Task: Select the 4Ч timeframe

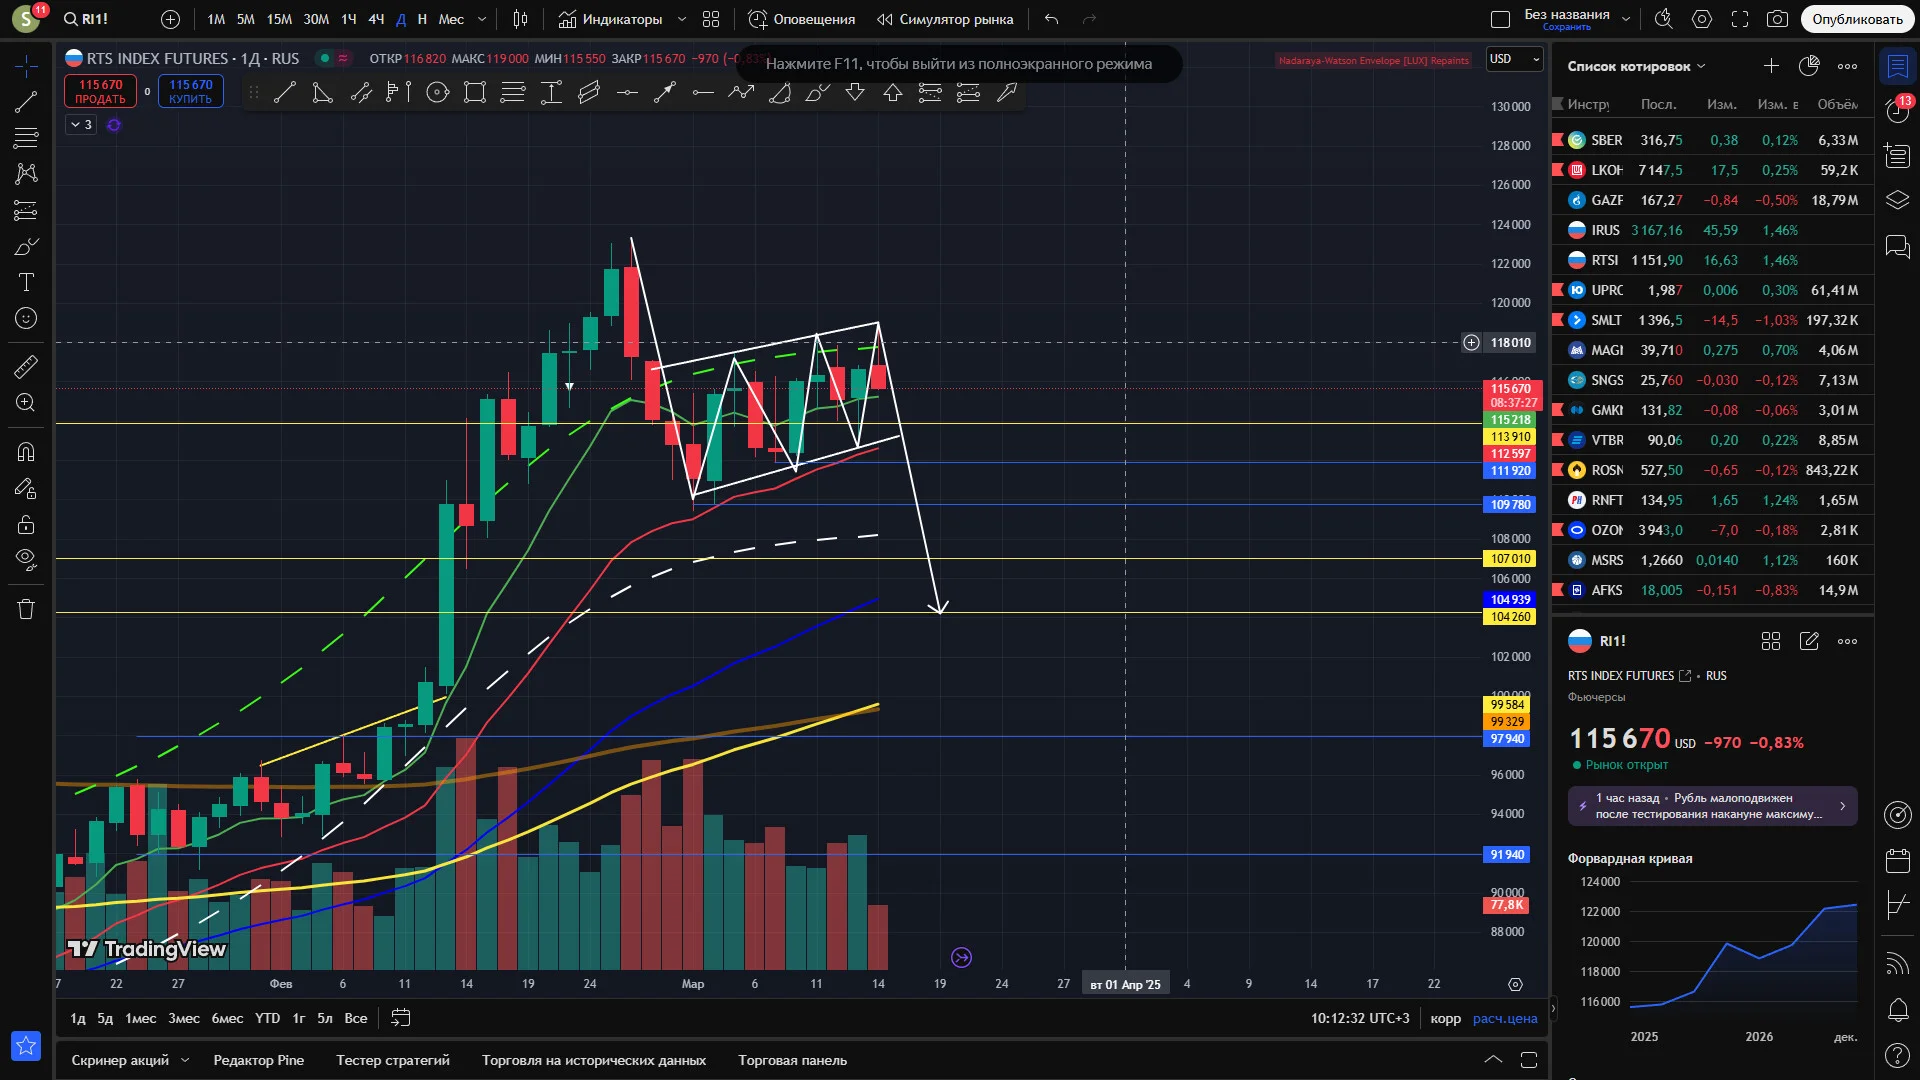Action: [376, 19]
